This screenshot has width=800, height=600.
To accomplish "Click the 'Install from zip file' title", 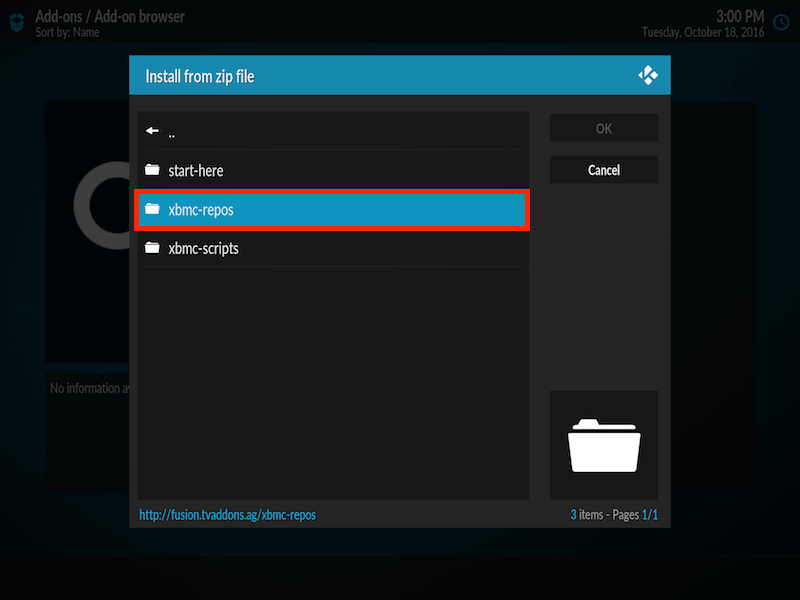I will pos(200,77).
